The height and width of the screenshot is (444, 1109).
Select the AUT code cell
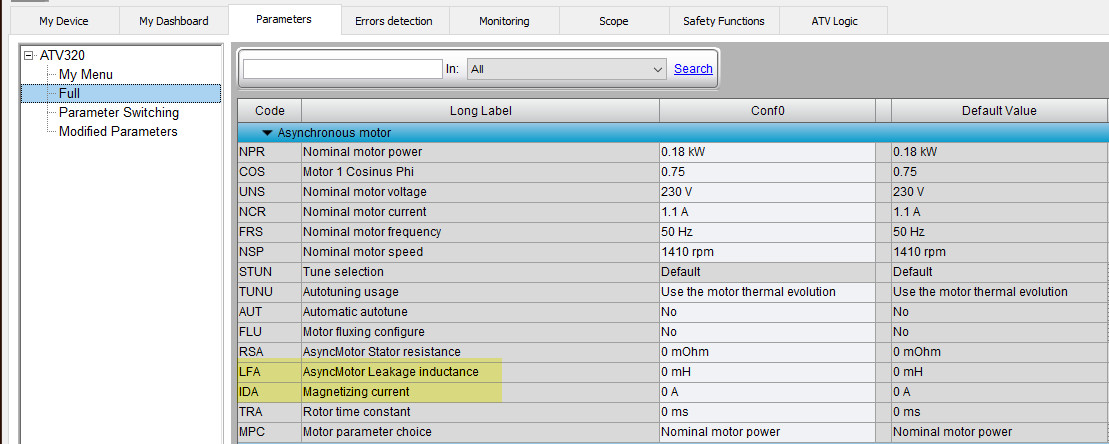[269, 312]
